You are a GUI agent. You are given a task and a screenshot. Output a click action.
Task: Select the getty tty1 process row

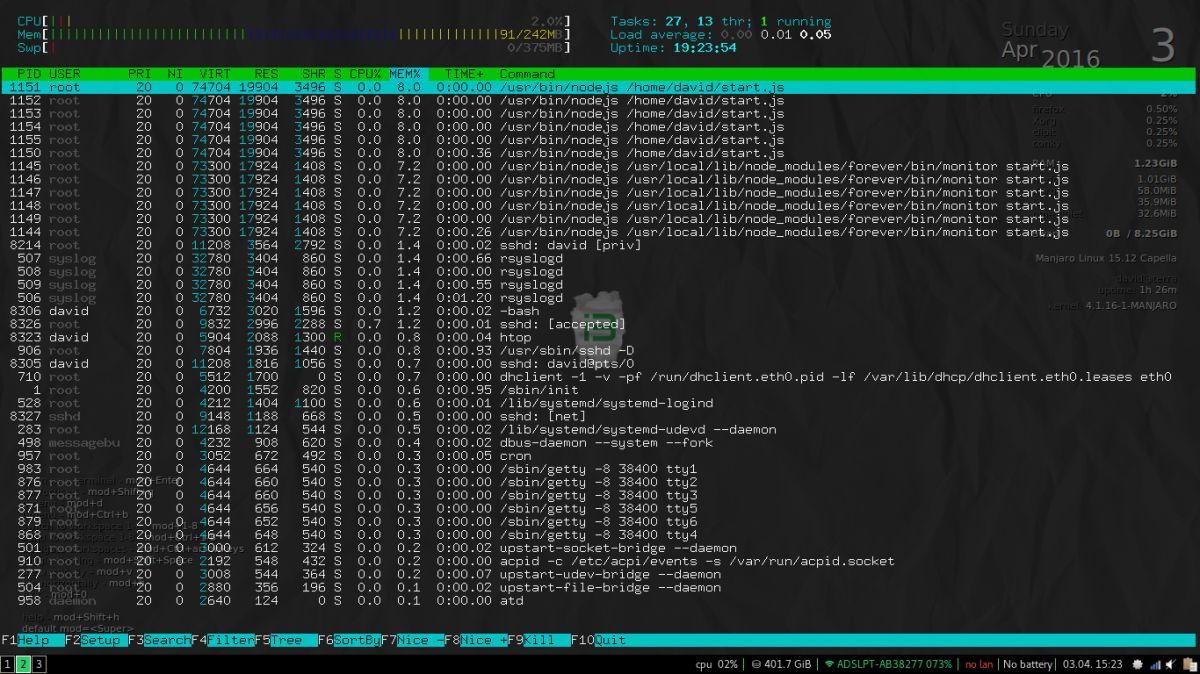[x=600, y=469]
